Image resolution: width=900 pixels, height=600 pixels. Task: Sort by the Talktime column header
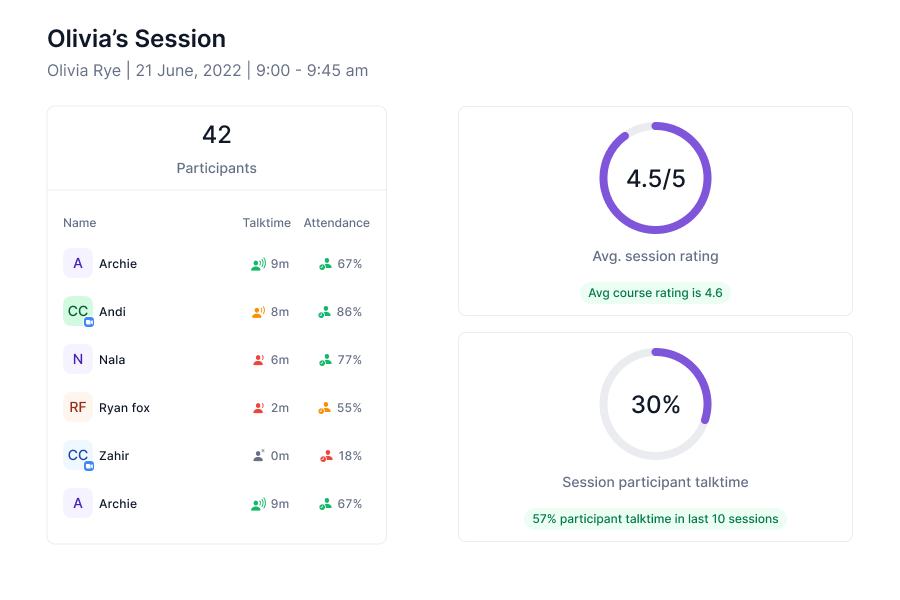[x=266, y=223]
